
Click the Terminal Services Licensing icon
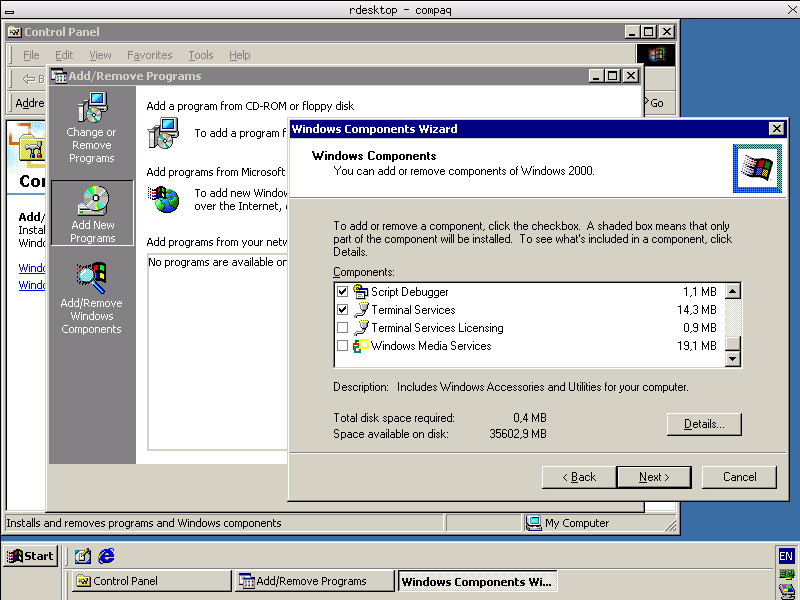pos(361,328)
